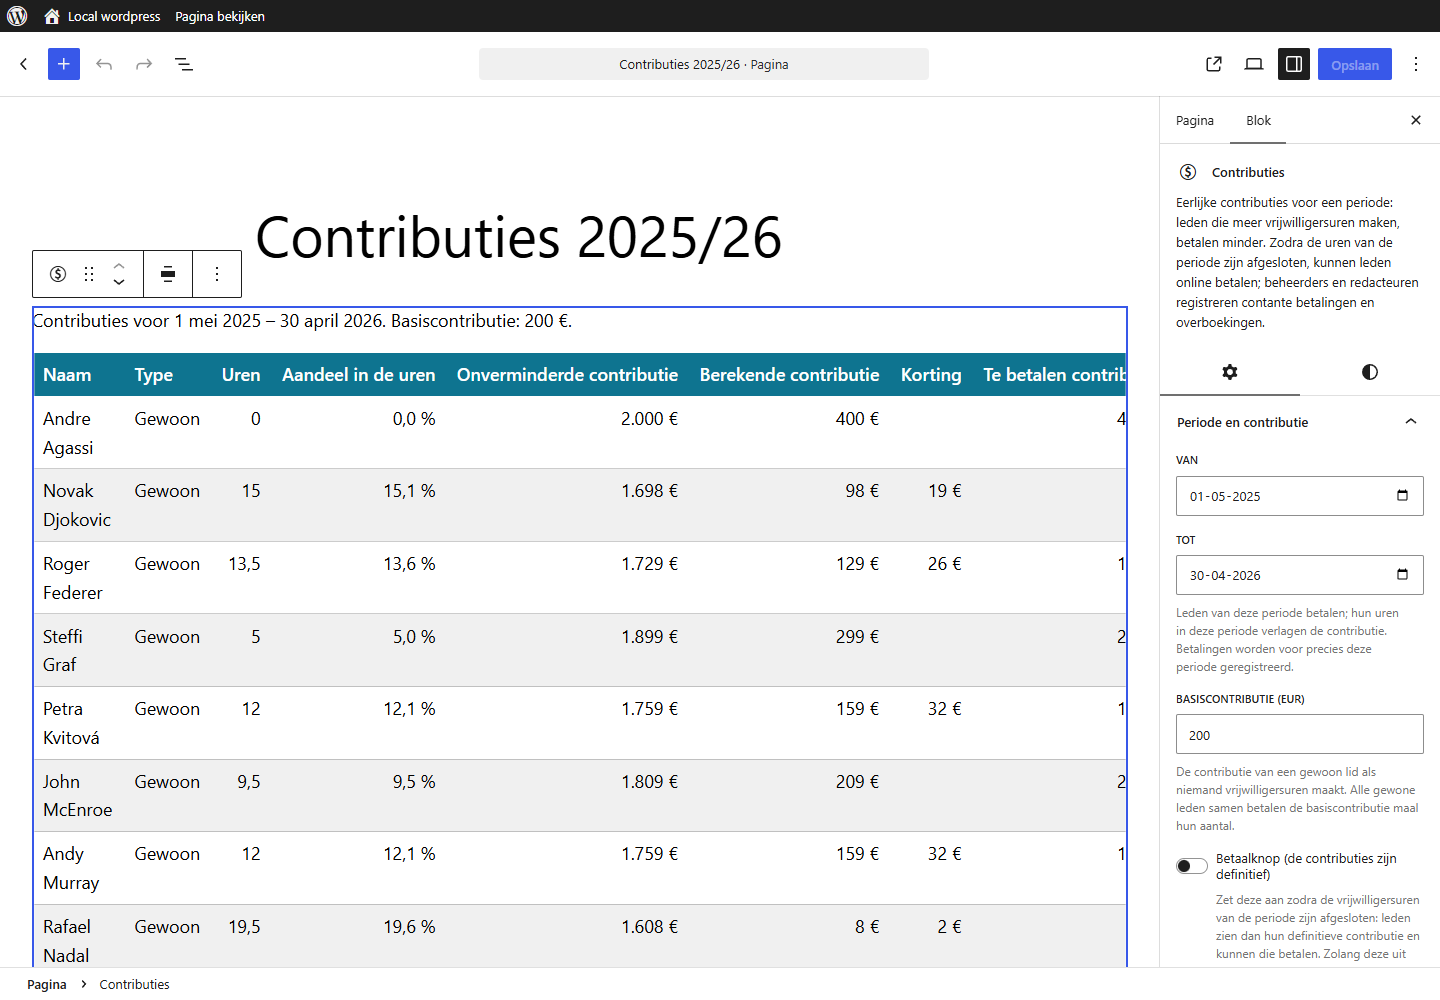The width and height of the screenshot is (1440, 1000).
Task: Open the TOT date picker calendar
Action: point(1402,575)
